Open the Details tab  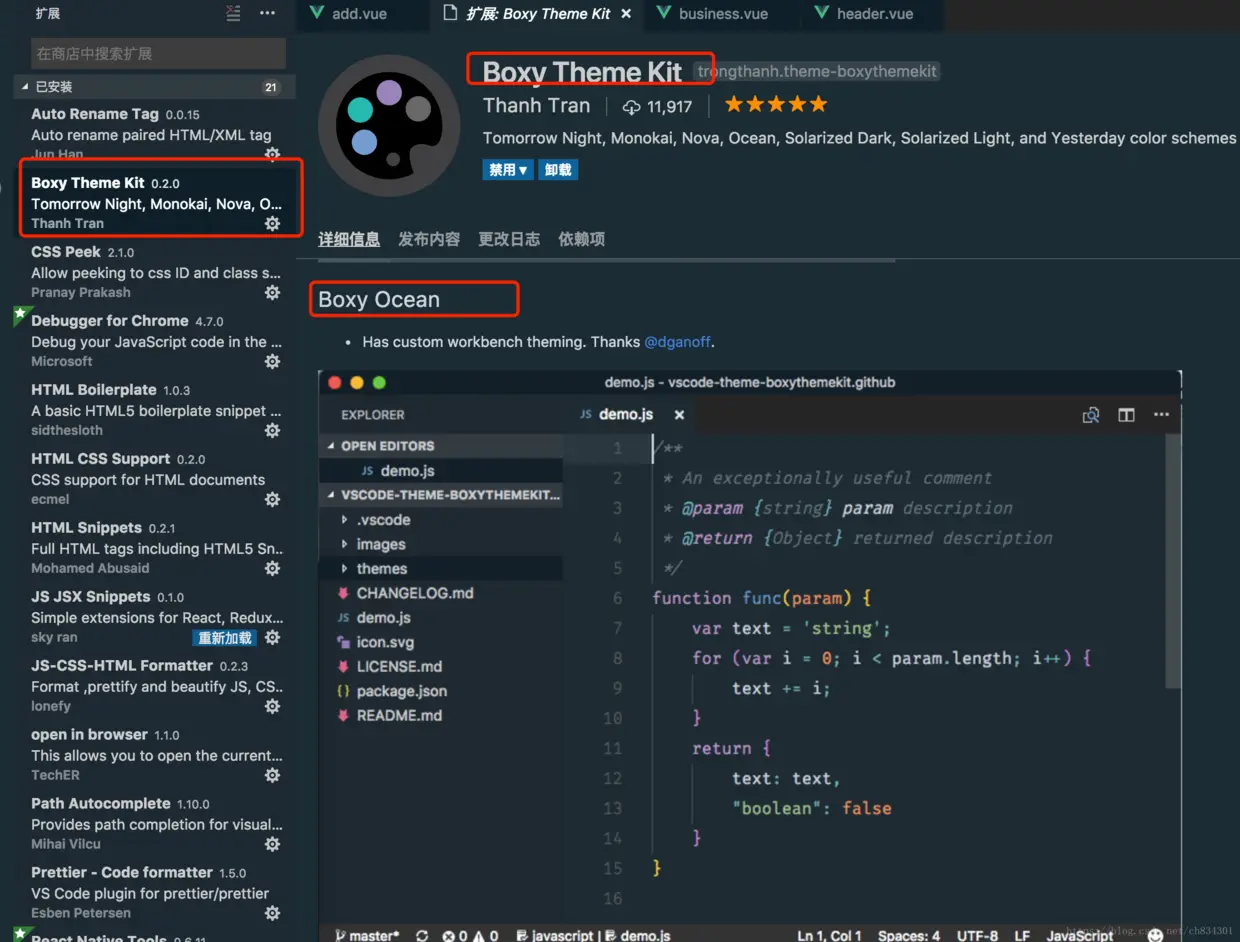pyautogui.click(x=349, y=239)
